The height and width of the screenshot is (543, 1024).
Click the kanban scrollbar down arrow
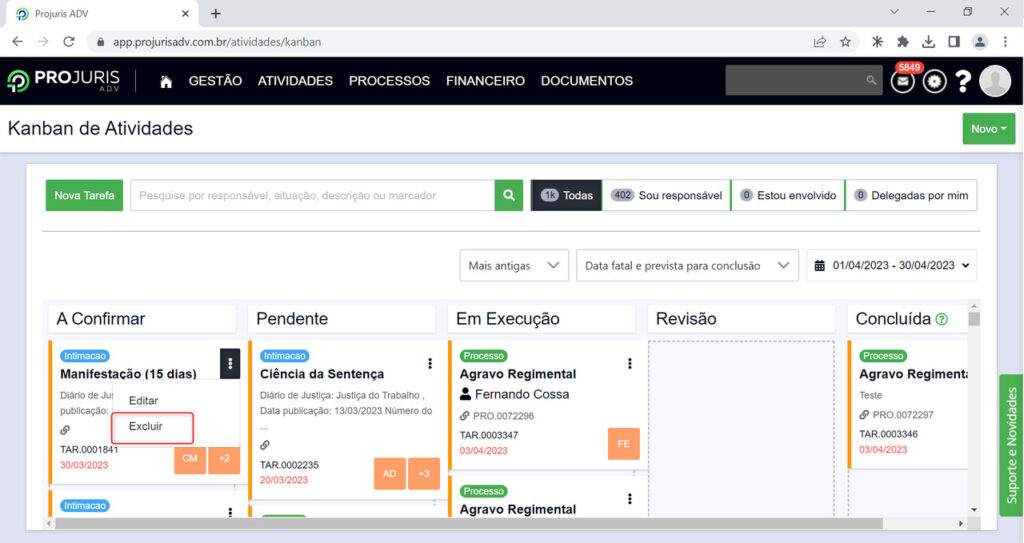pyautogui.click(x=974, y=510)
